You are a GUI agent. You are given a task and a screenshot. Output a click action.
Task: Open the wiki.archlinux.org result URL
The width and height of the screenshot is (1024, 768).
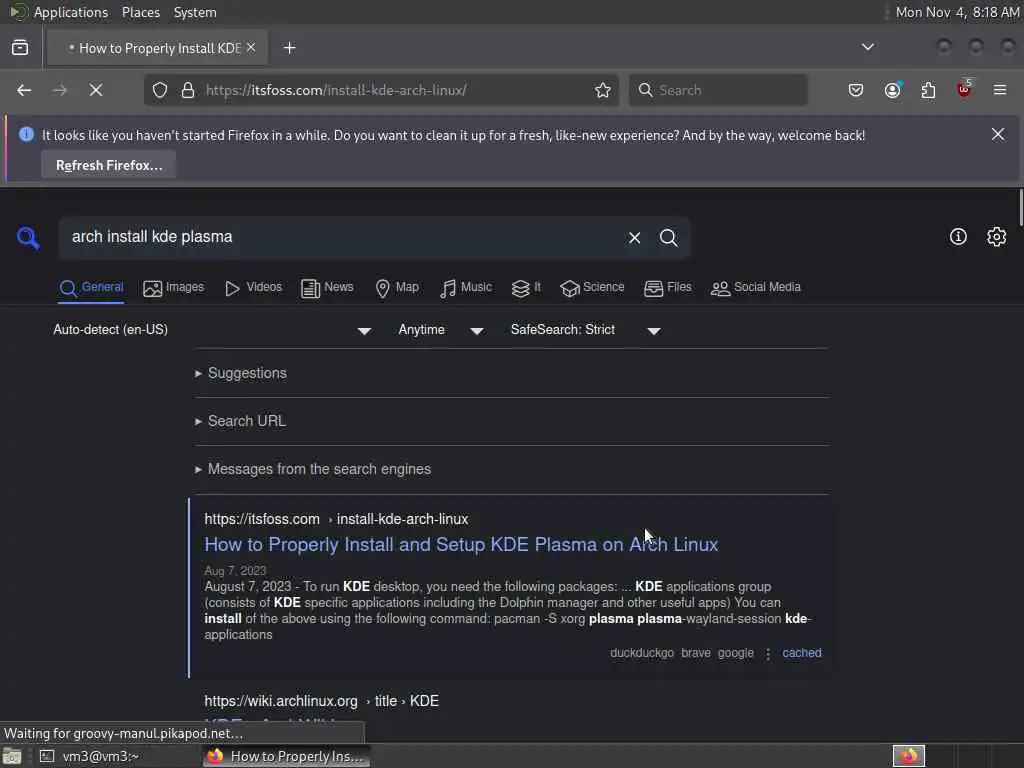[x=321, y=701]
